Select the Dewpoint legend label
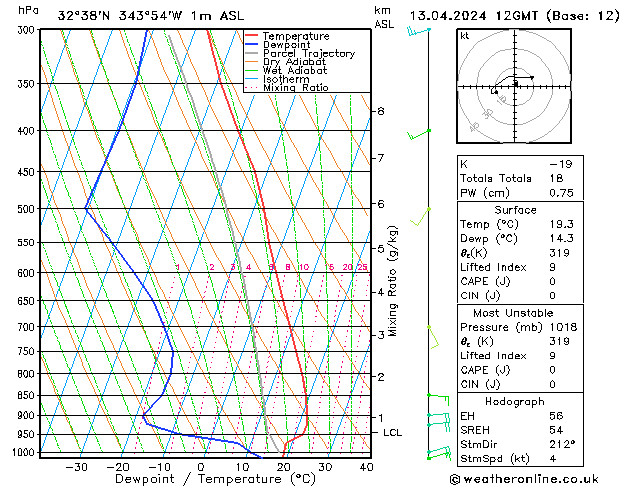This screenshot has height=486, width=629. coord(286,45)
